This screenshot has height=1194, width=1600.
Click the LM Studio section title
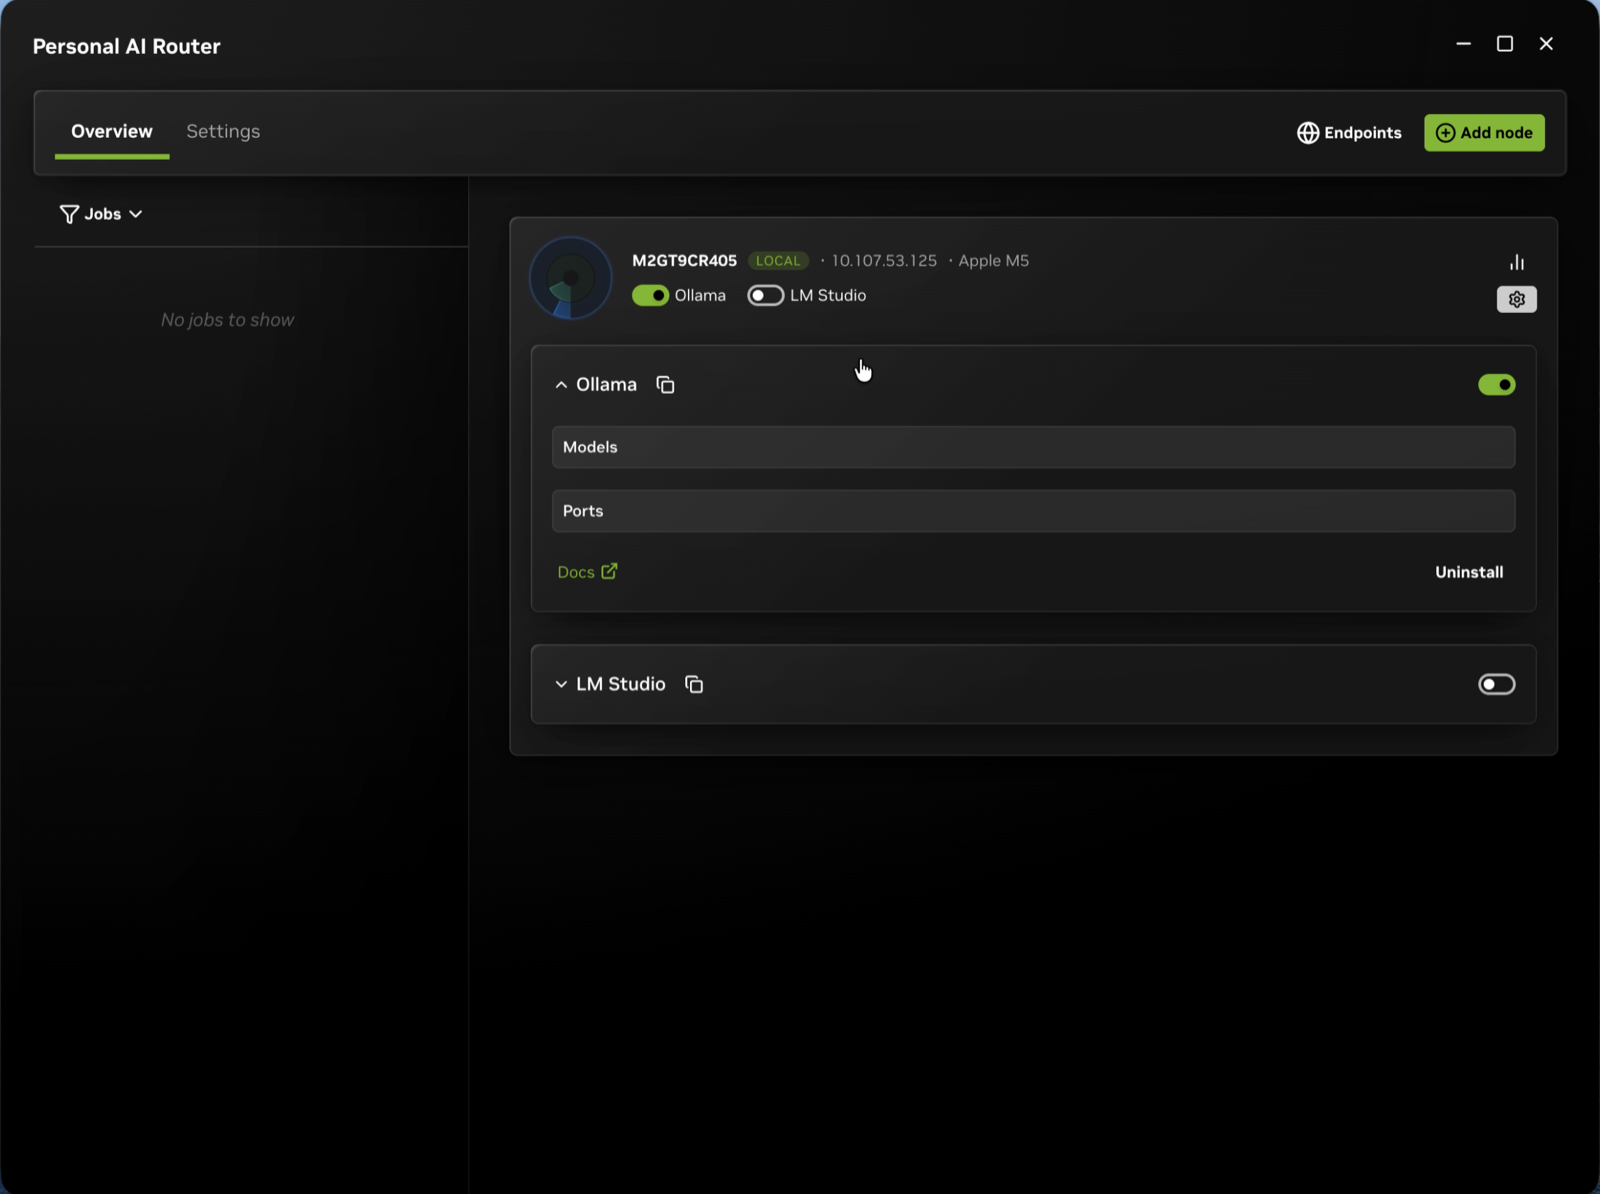620,684
